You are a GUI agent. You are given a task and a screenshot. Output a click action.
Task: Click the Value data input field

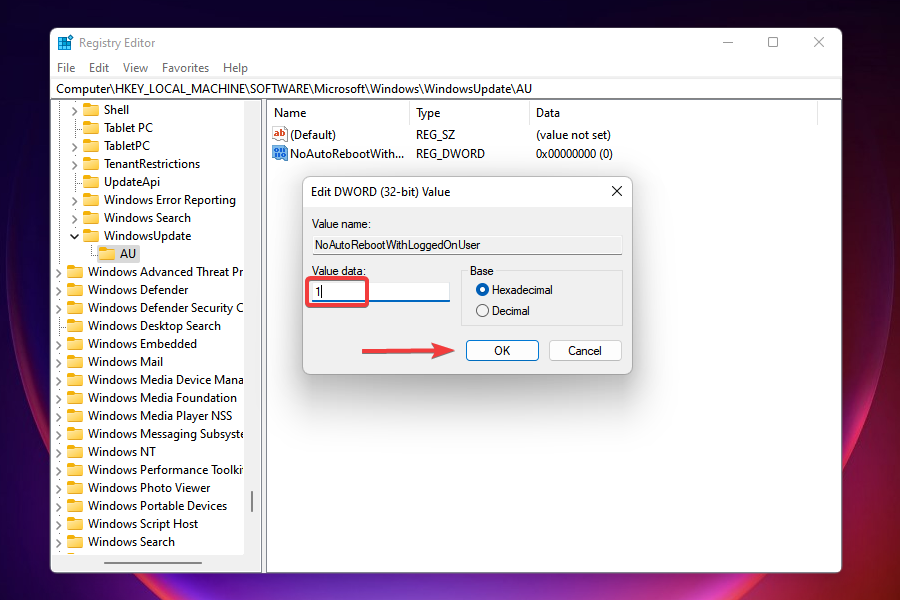380,292
